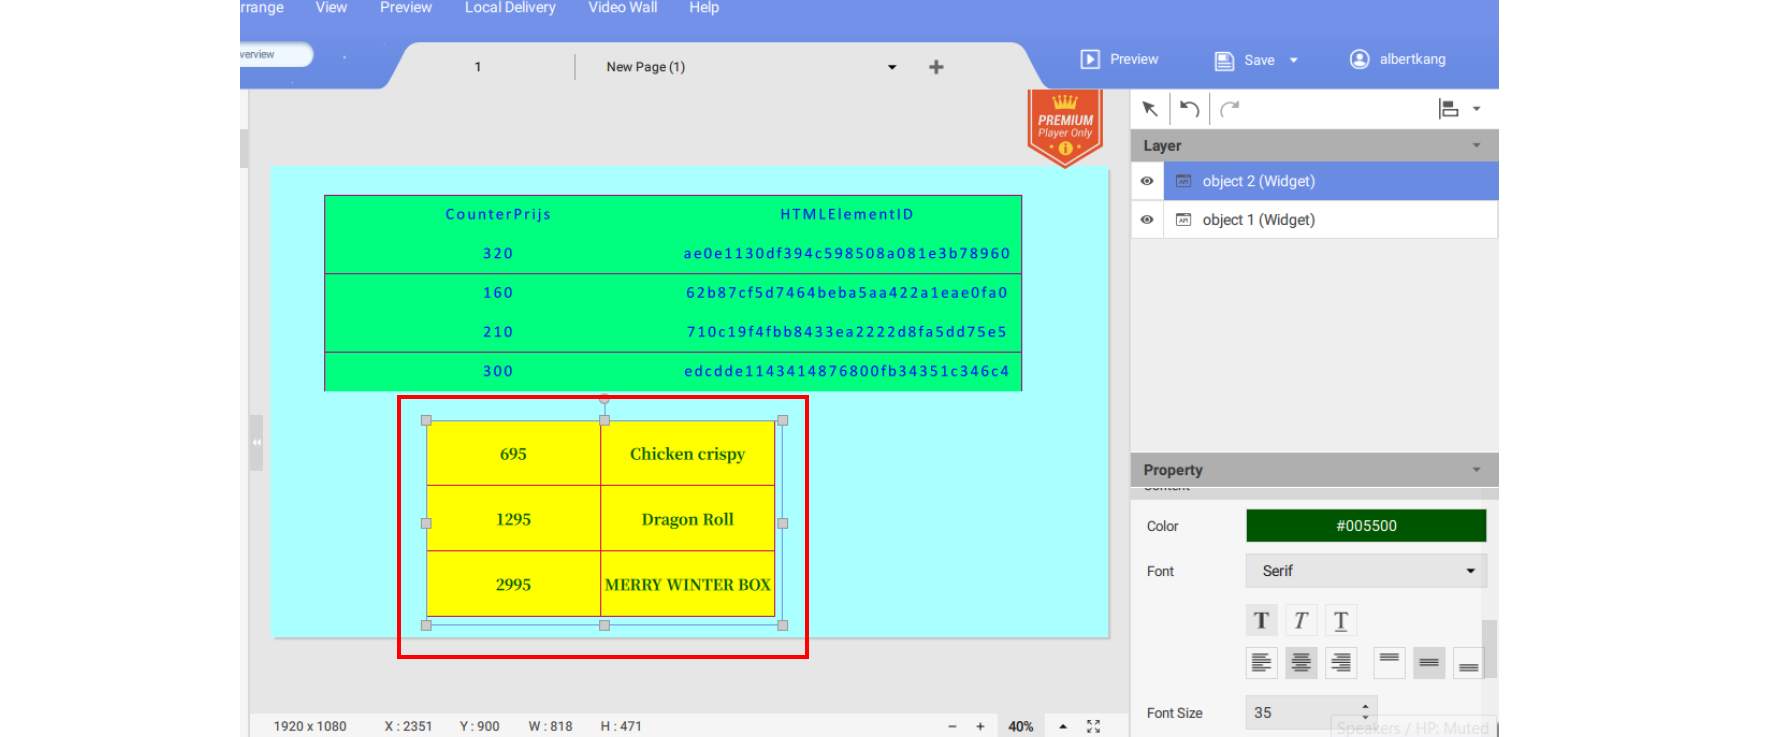Open the Video Wall menu
Screen dimensions: 1770x737
[x=622, y=8]
